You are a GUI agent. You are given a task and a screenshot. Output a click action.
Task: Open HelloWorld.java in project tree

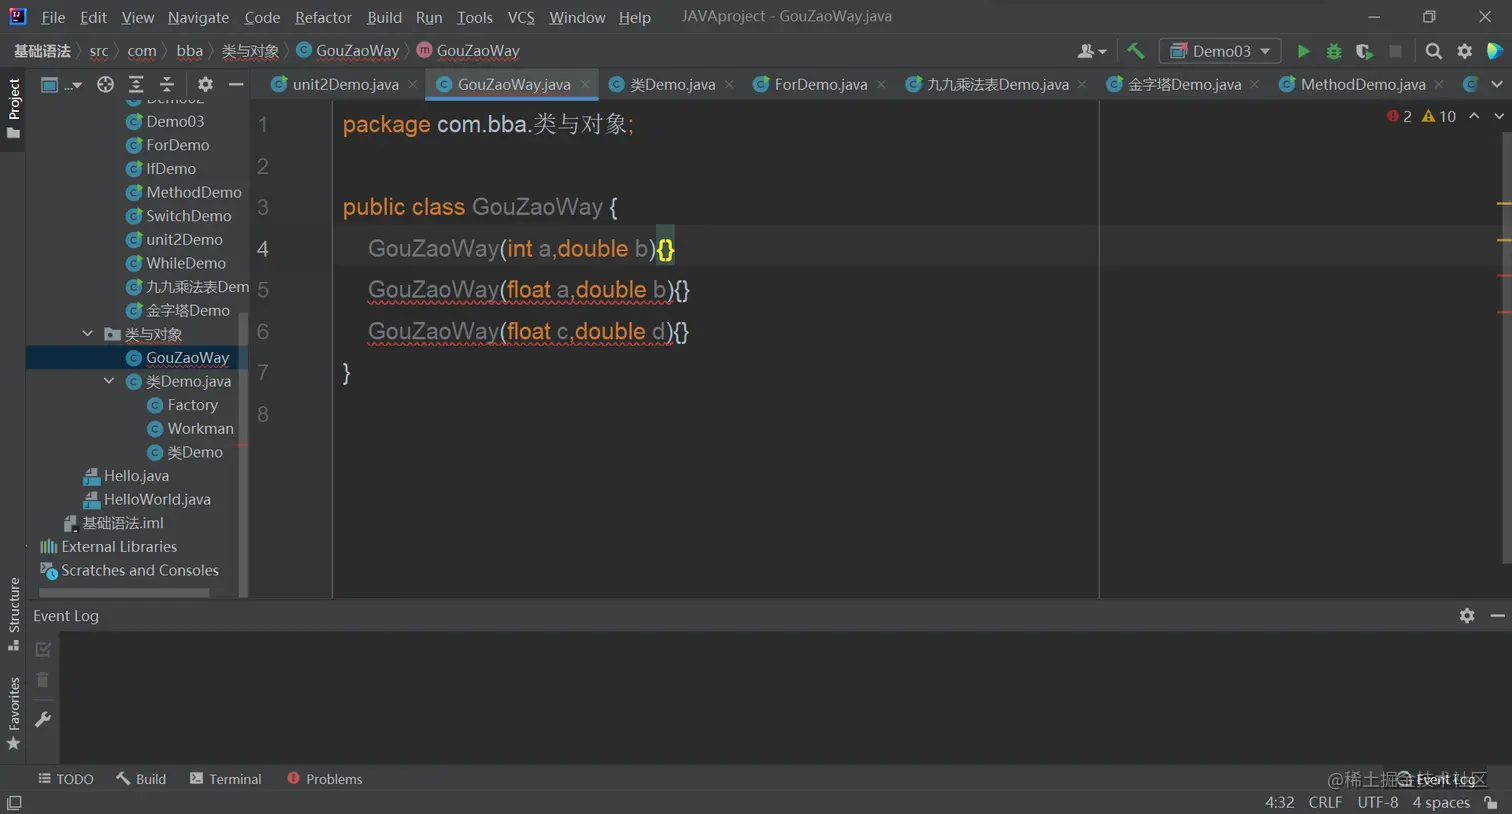tap(157, 499)
